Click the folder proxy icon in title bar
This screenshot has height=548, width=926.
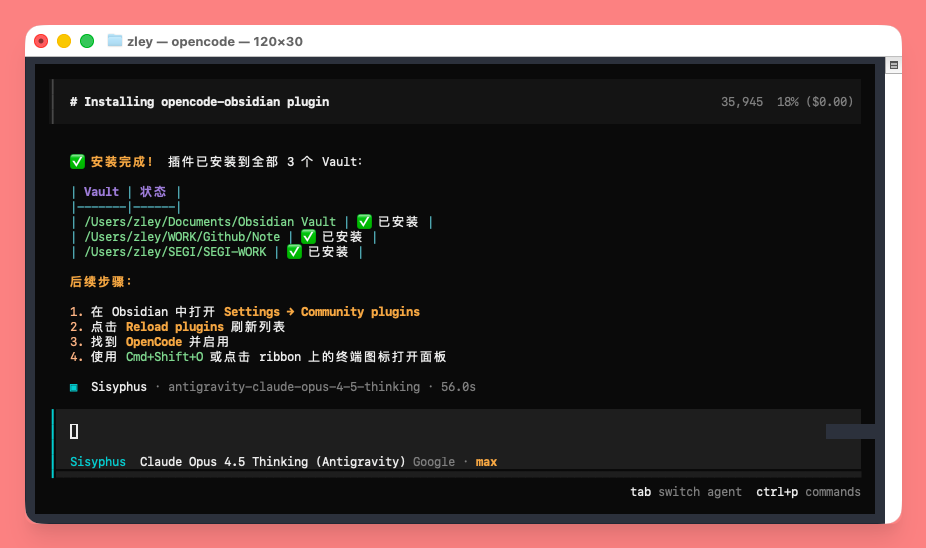click(x=115, y=41)
